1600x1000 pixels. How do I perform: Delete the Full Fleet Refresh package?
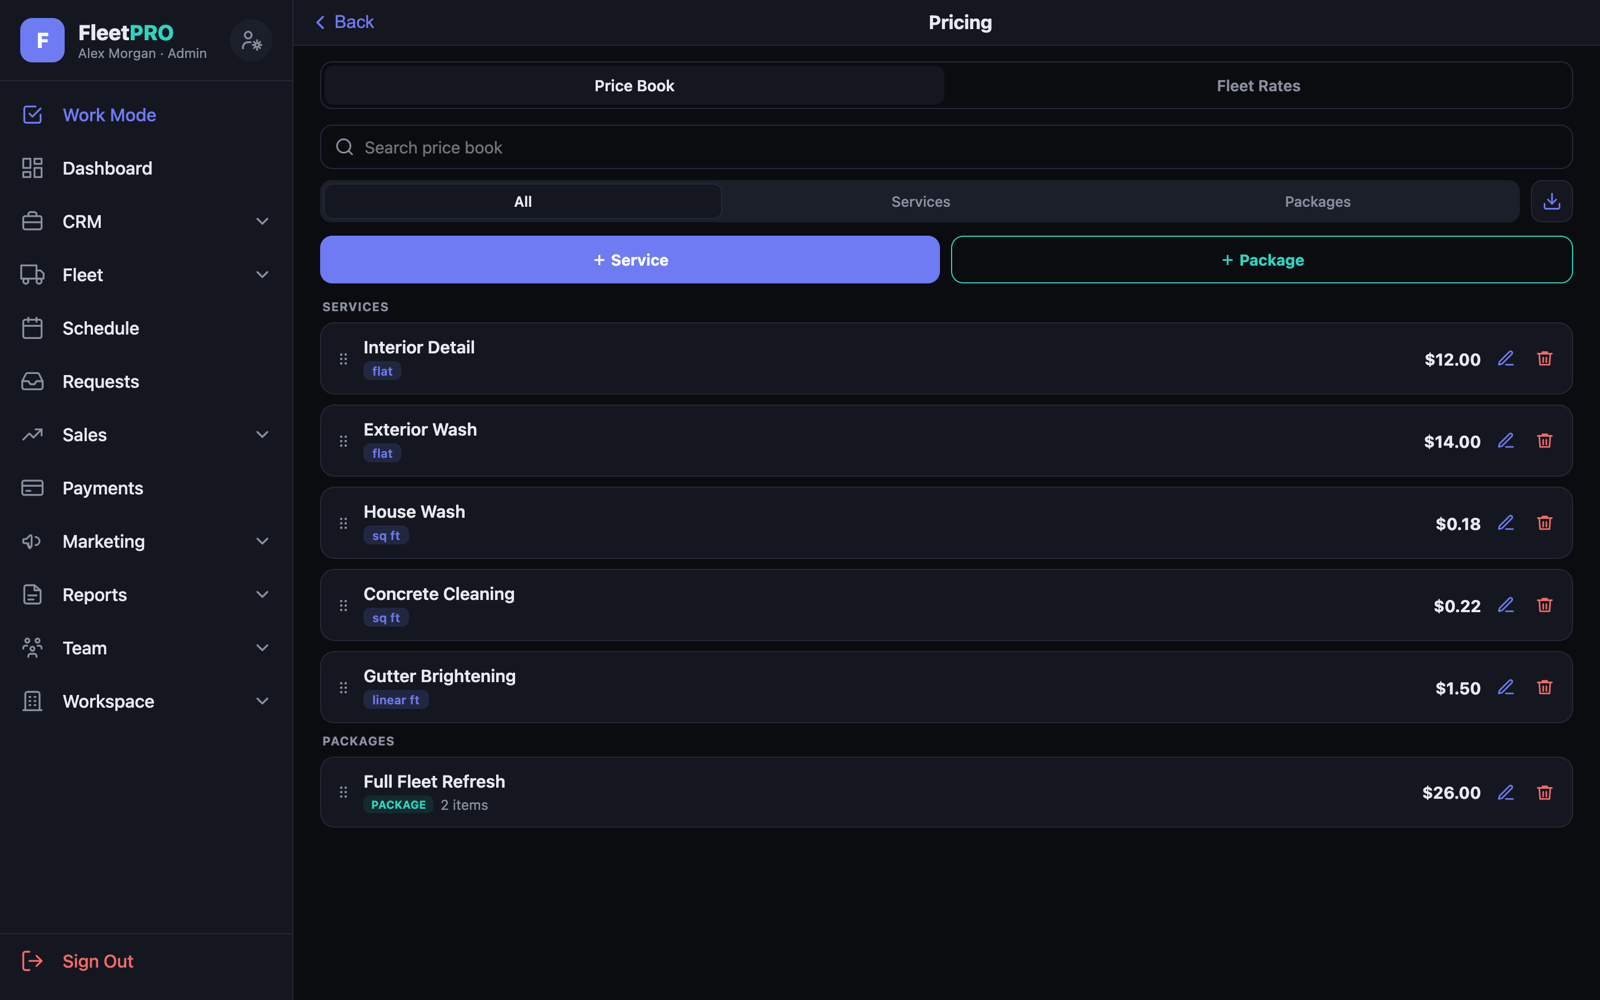coord(1545,792)
